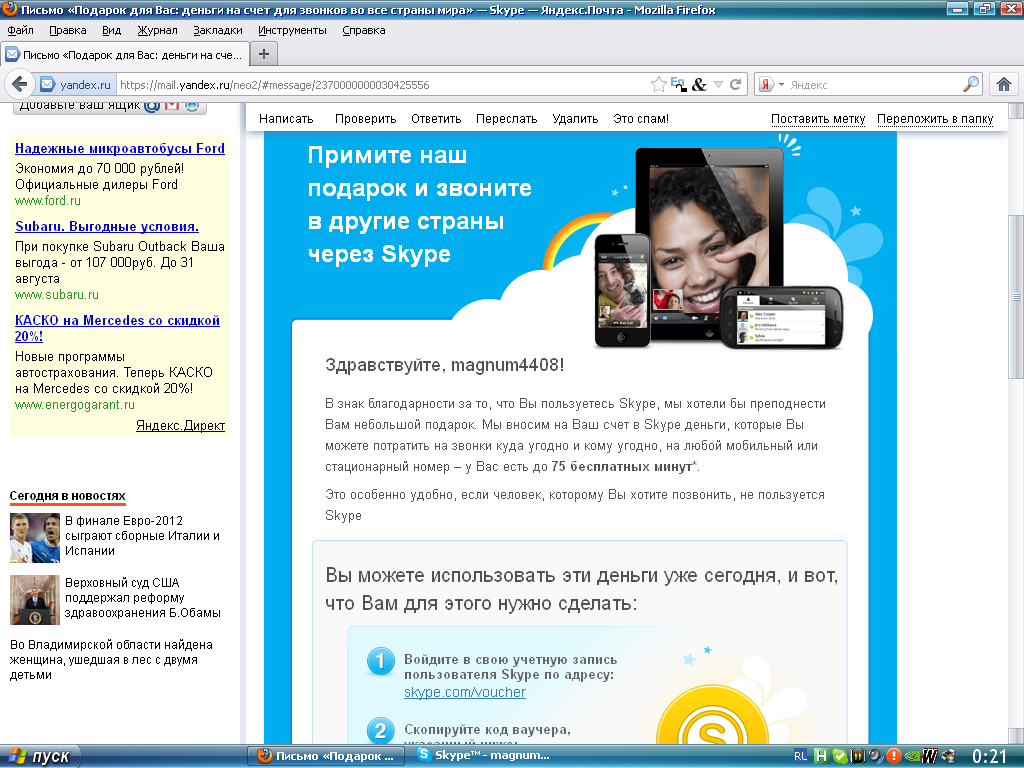The width and height of the screenshot is (1024, 768).
Task: Click Написать to compose a message
Action: 286,119
